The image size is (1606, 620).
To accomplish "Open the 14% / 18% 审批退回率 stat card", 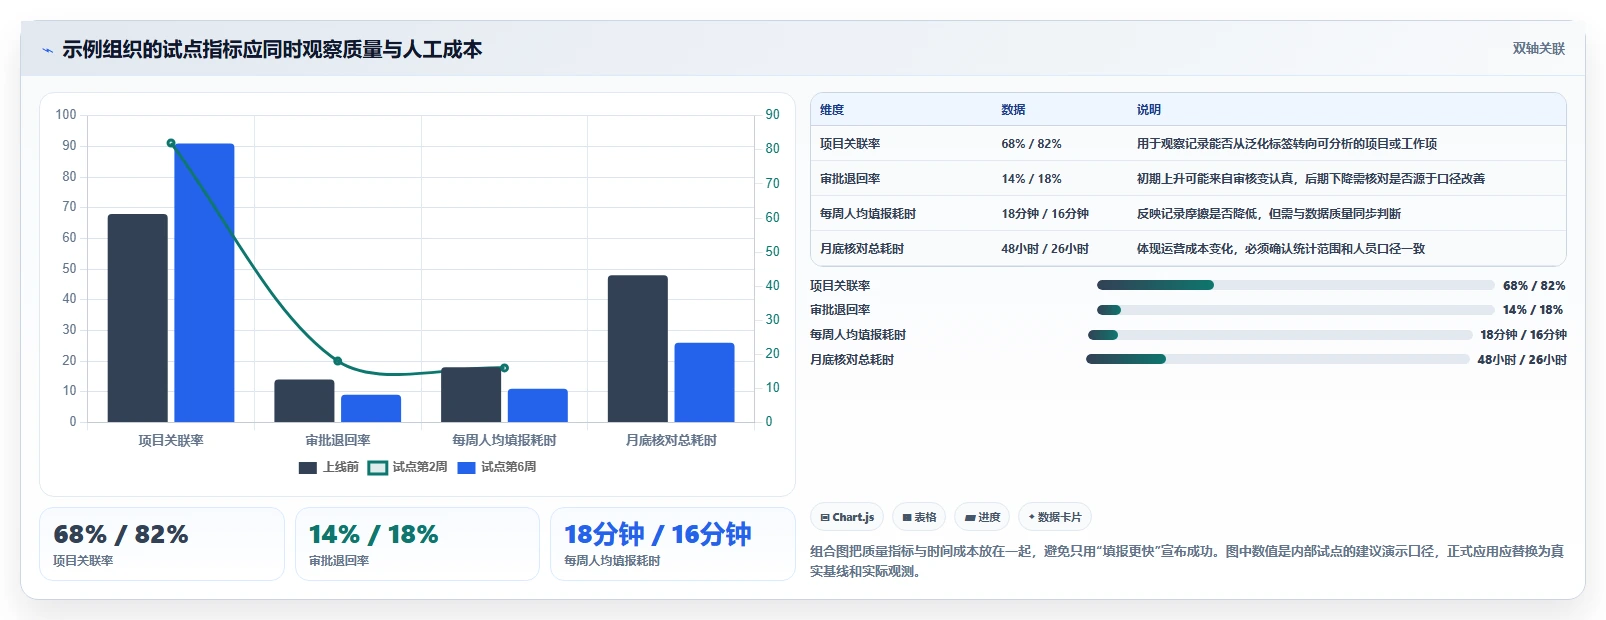I will 417,544.
